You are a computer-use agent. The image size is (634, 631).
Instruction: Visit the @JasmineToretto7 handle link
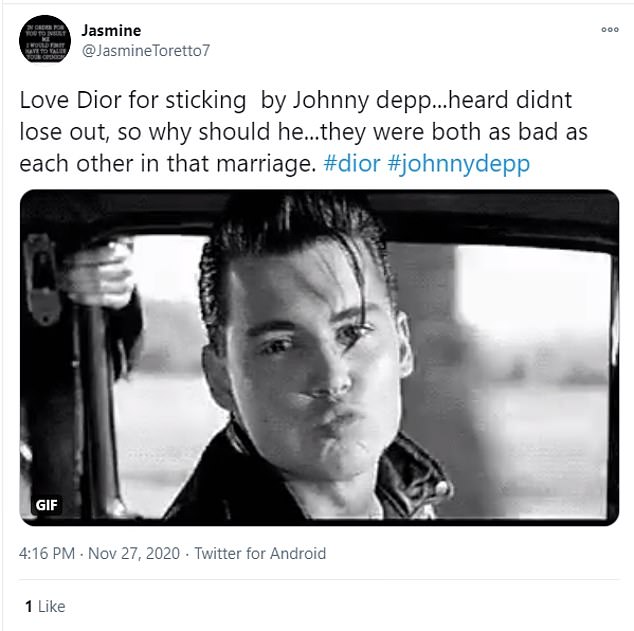pos(145,50)
